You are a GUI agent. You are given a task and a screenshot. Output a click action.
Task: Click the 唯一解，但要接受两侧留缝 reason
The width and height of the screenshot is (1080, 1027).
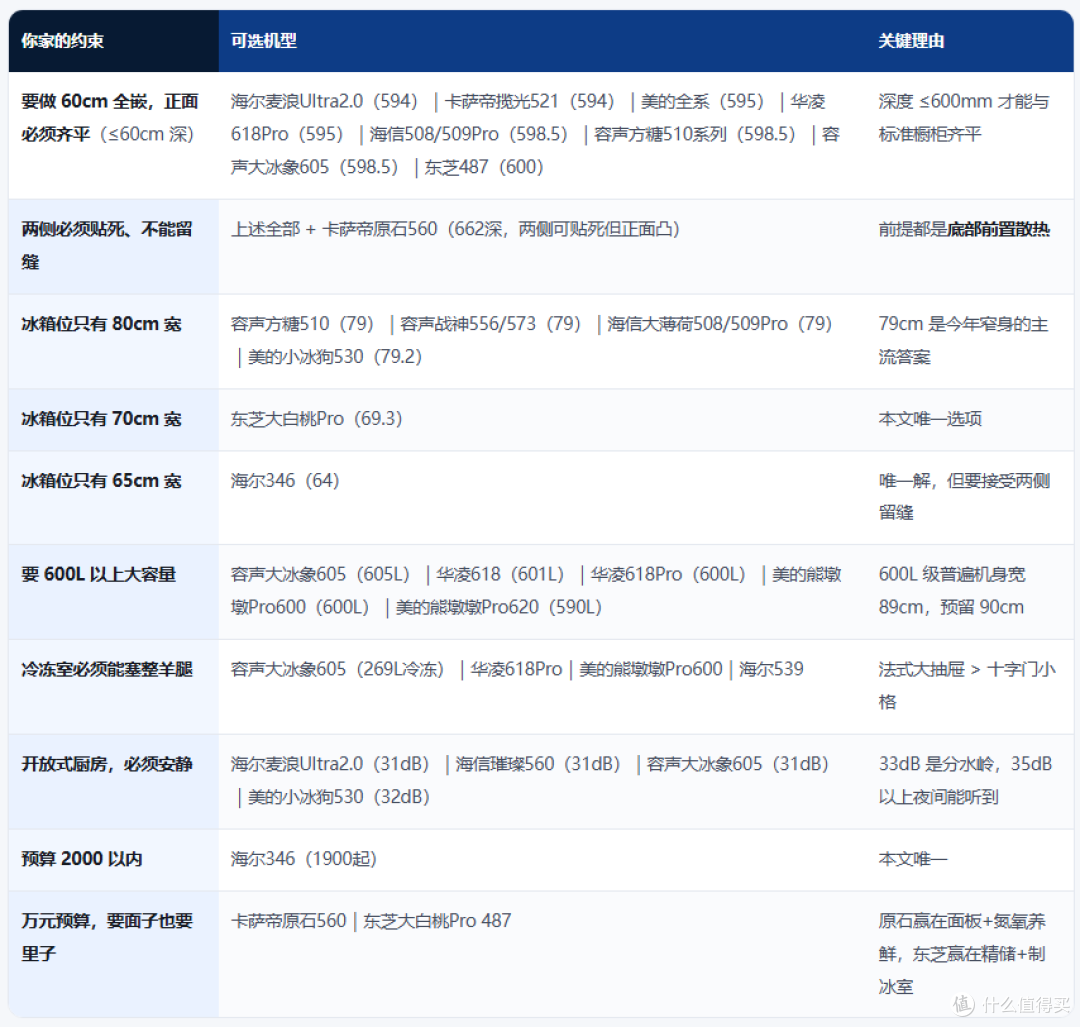969,497
